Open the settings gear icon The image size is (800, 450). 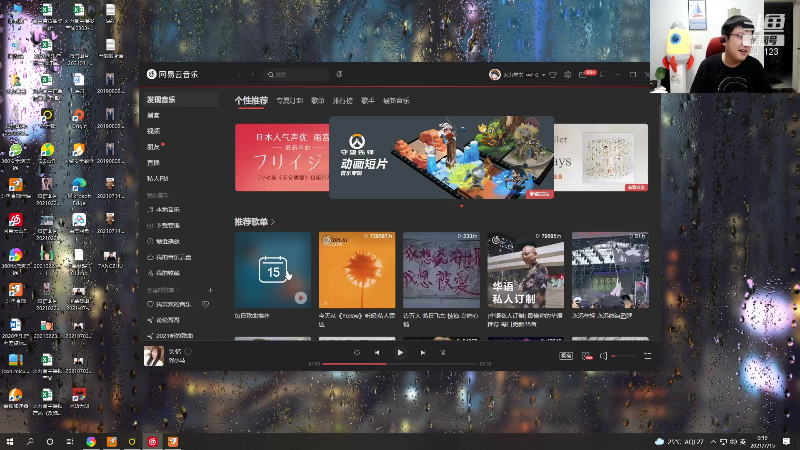click(x=568, y=74)
